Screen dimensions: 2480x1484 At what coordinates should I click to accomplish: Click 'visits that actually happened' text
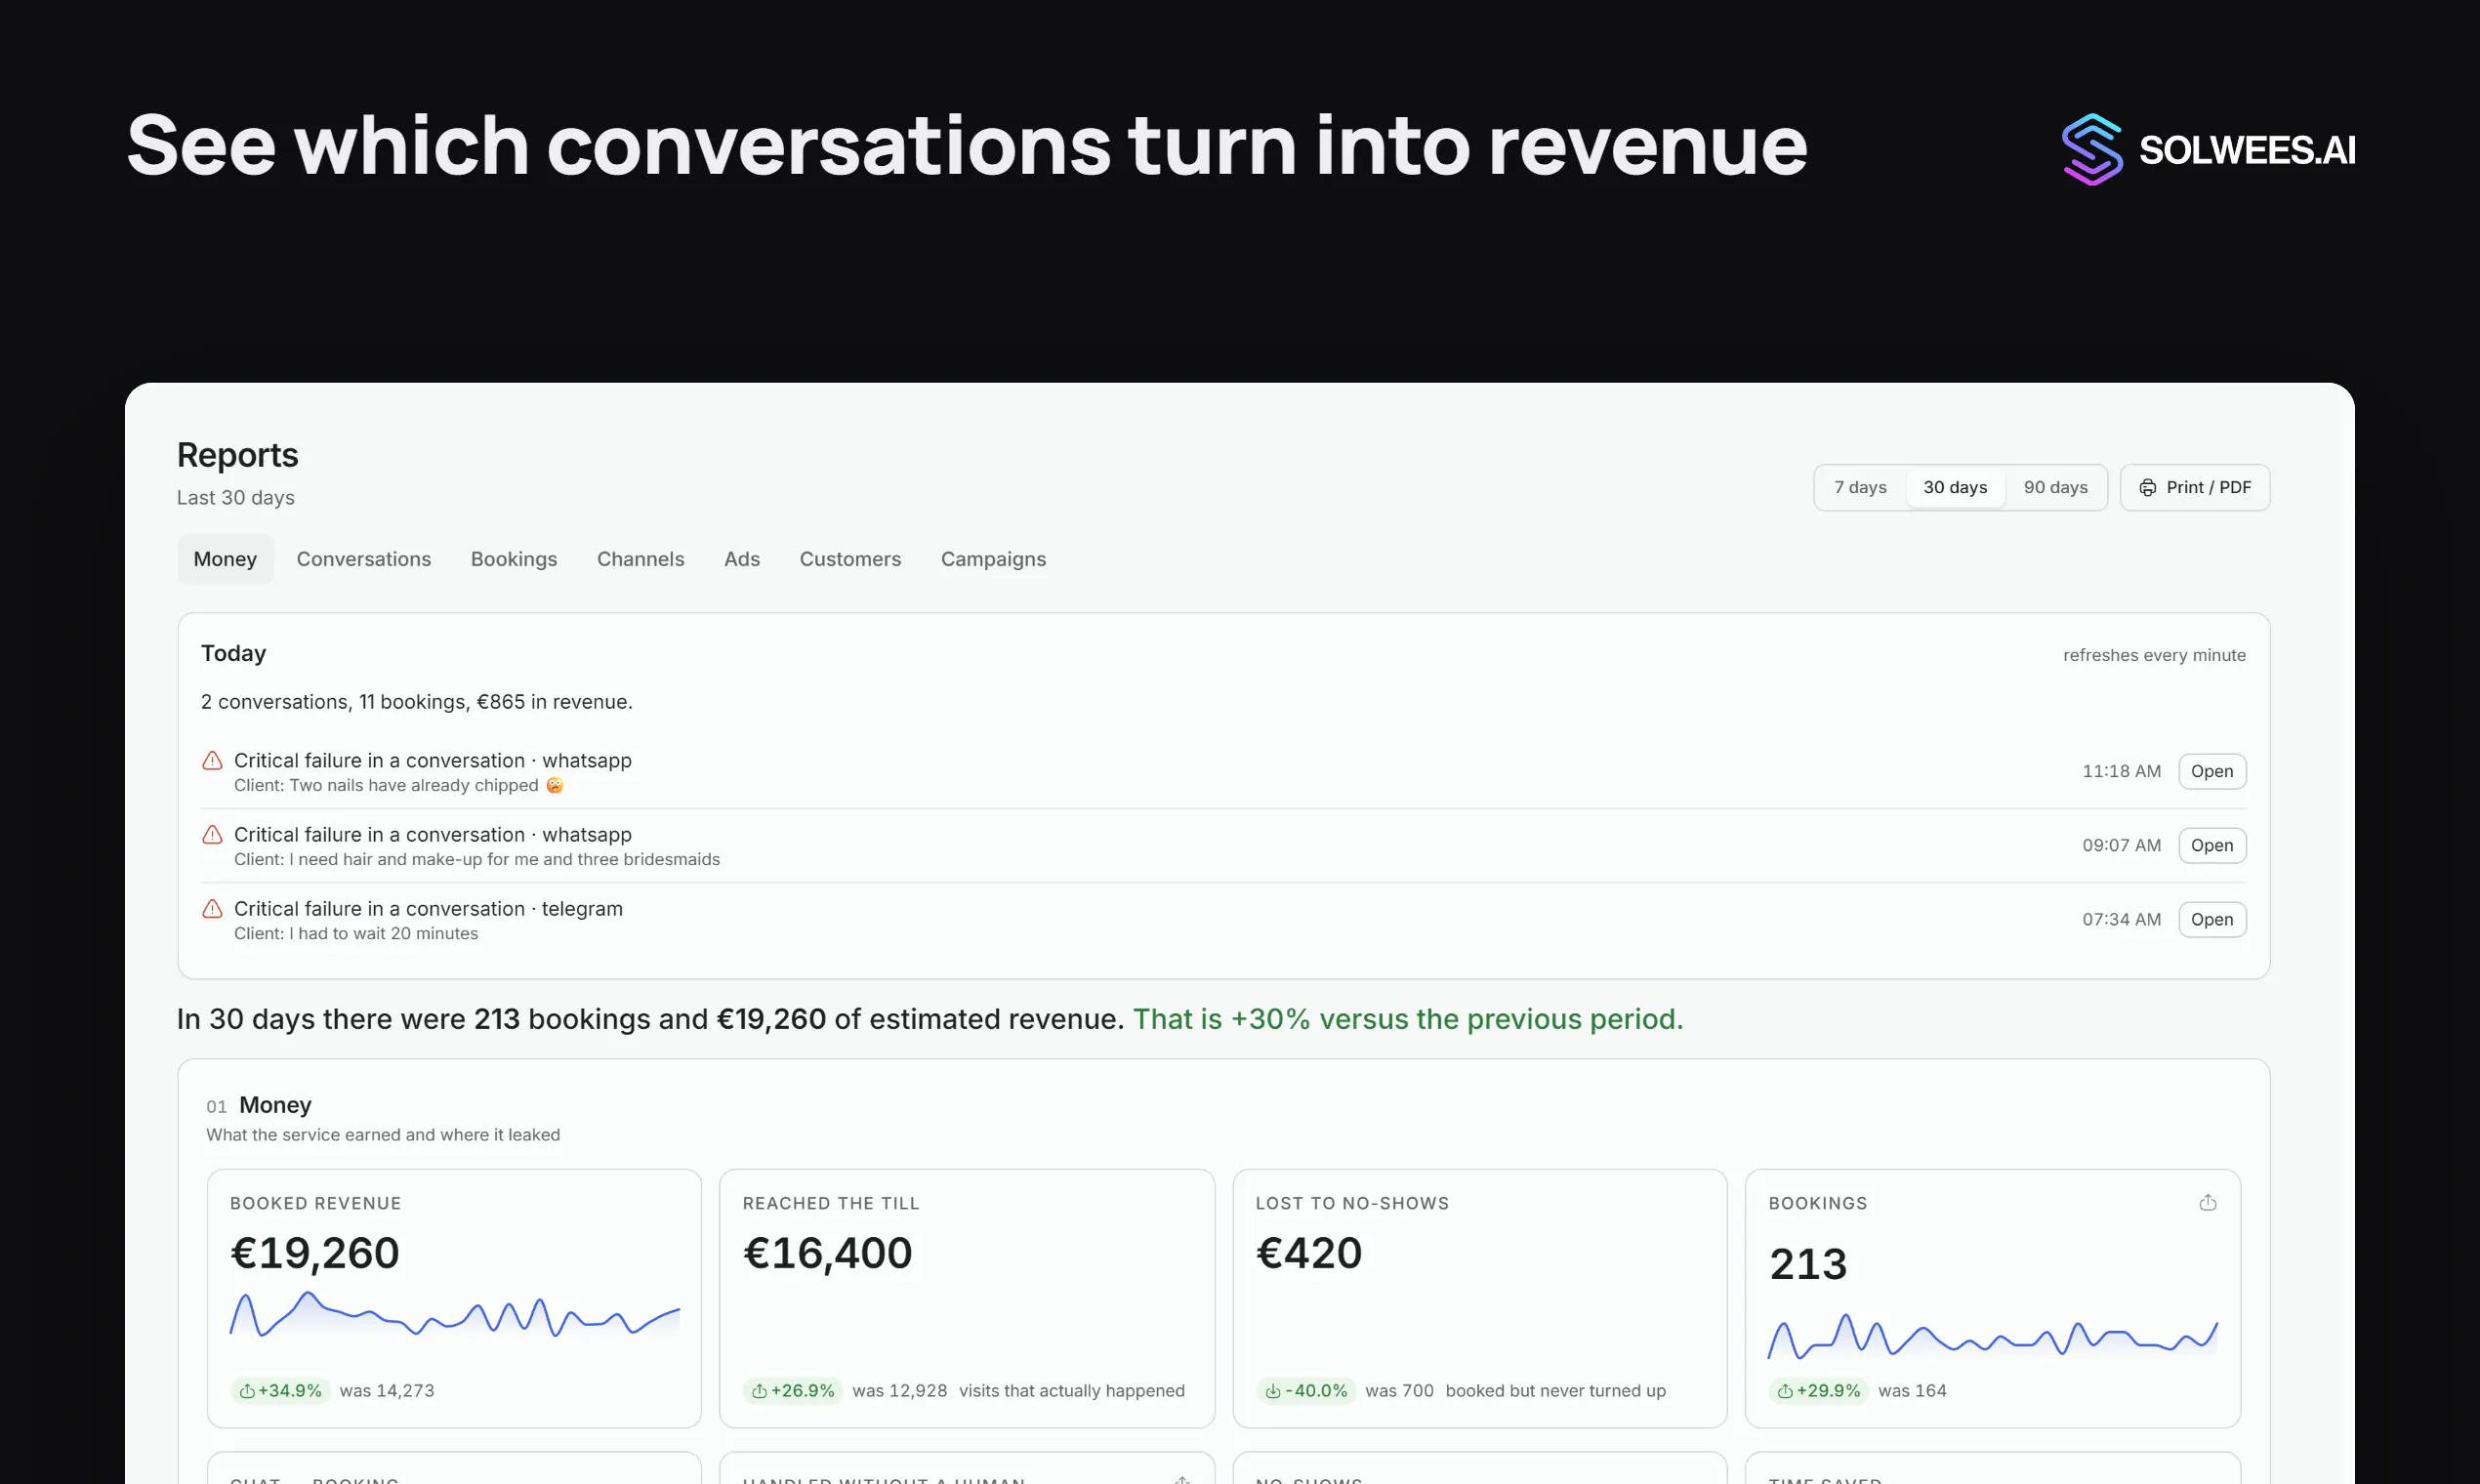pyautogui.click(x=1072, y=1391)
